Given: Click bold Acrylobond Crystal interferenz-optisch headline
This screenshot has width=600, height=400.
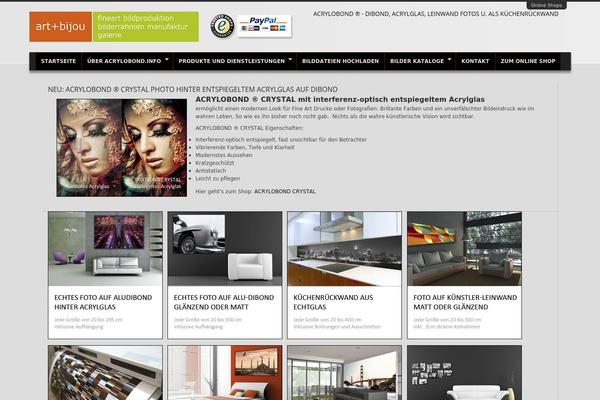Looking at the screenshot, I should 340,100.
